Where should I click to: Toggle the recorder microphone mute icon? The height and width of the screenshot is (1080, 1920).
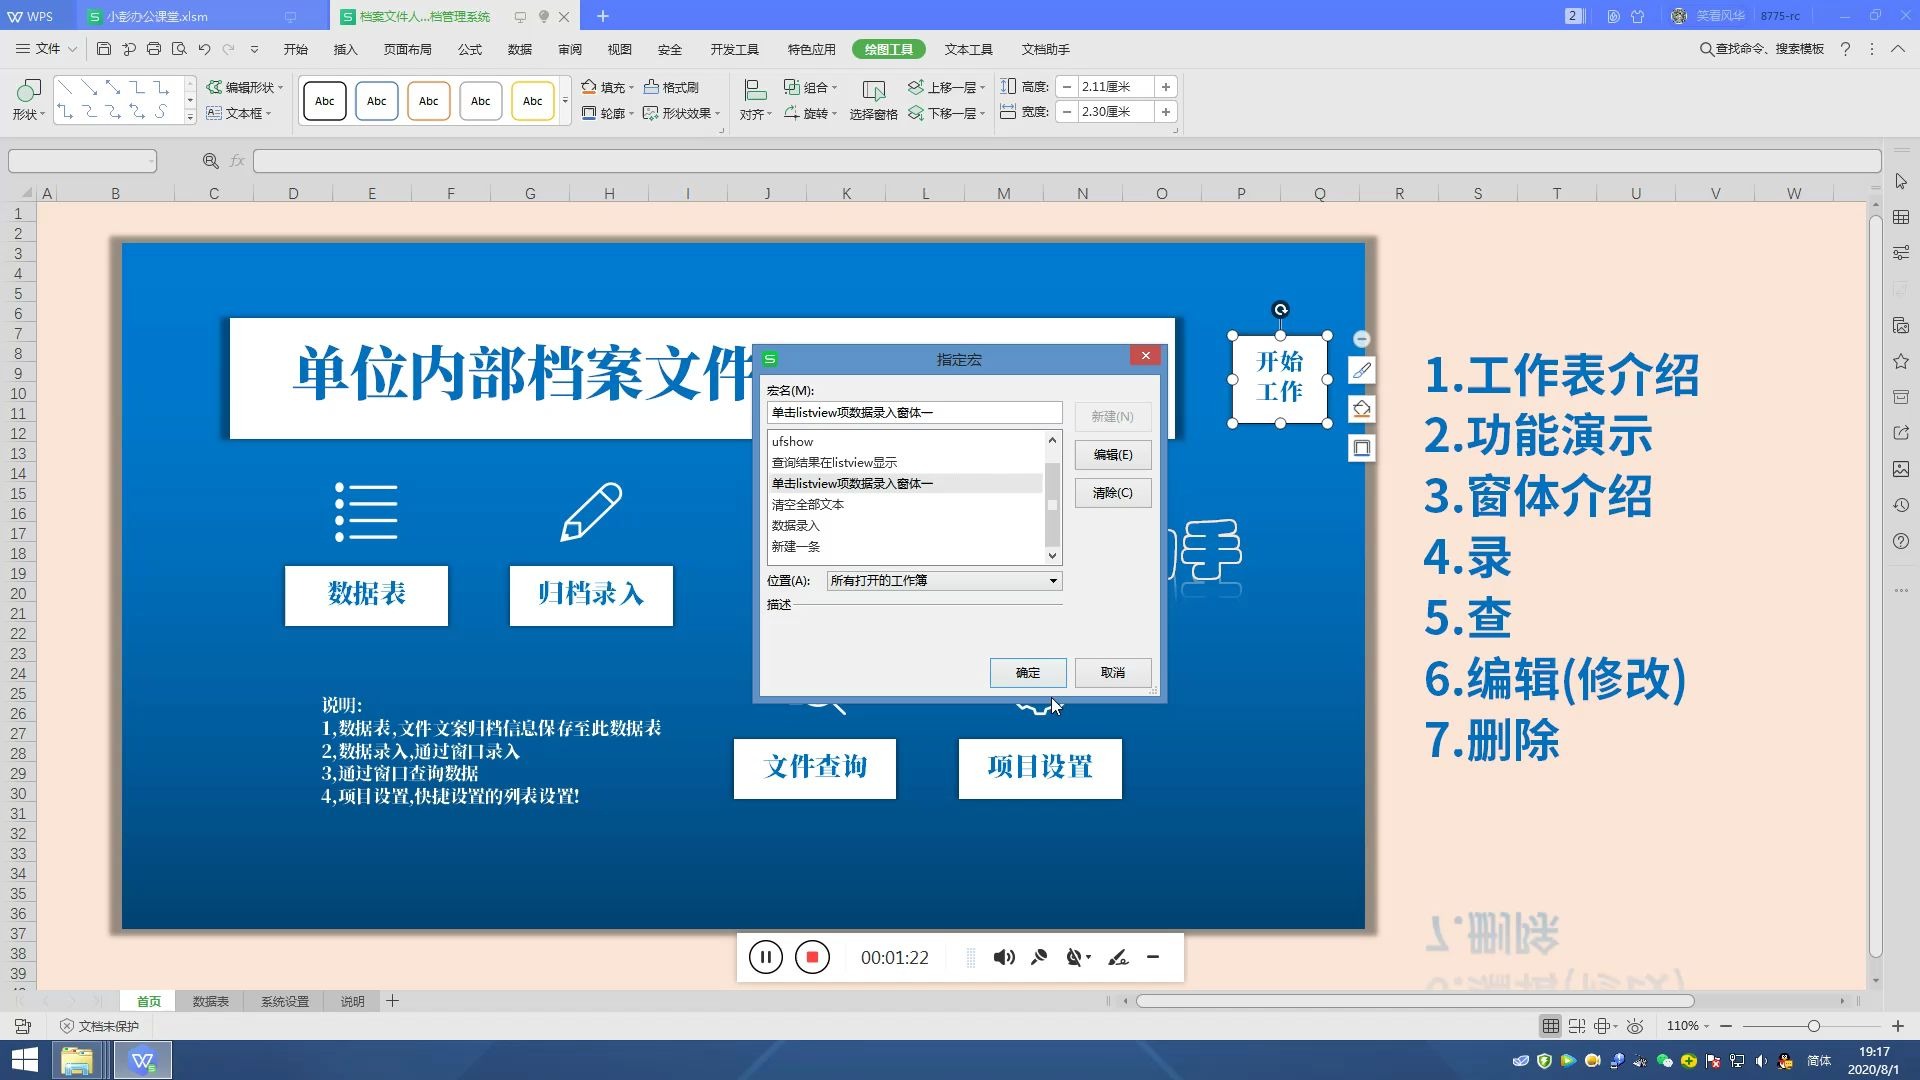pos(1039,957)
